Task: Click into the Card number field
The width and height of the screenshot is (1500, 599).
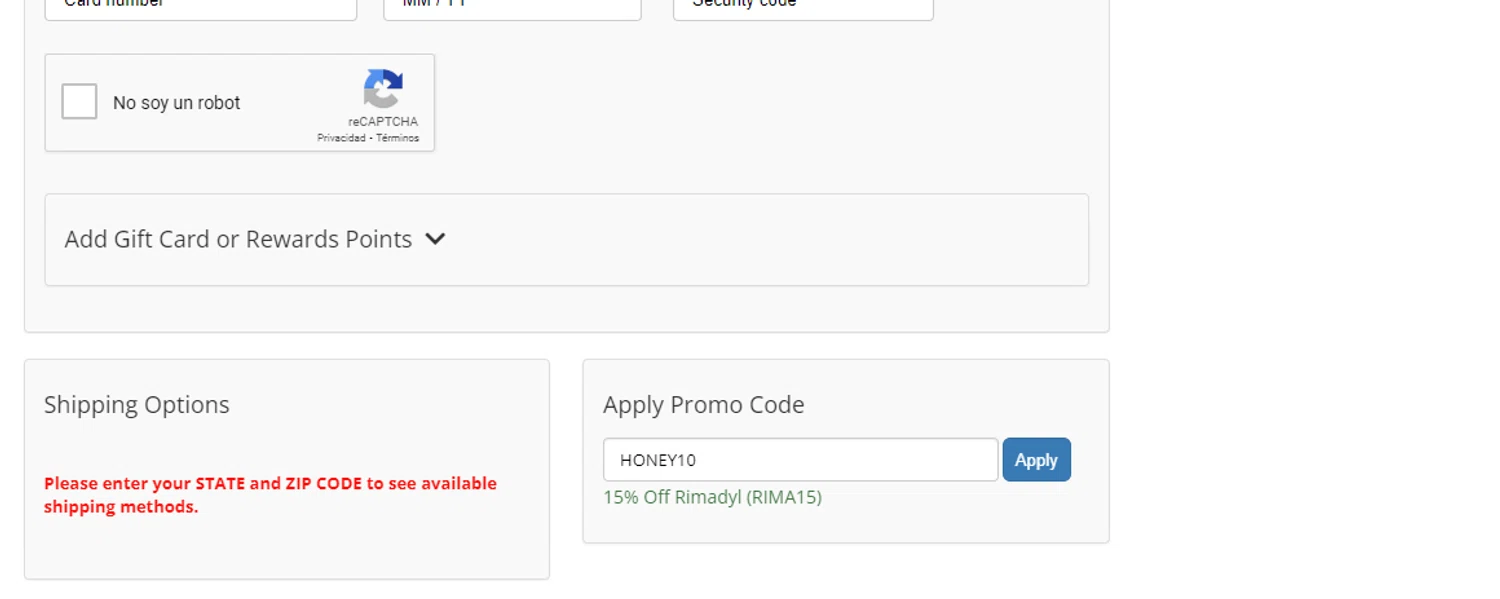Action: coord(200,8)
